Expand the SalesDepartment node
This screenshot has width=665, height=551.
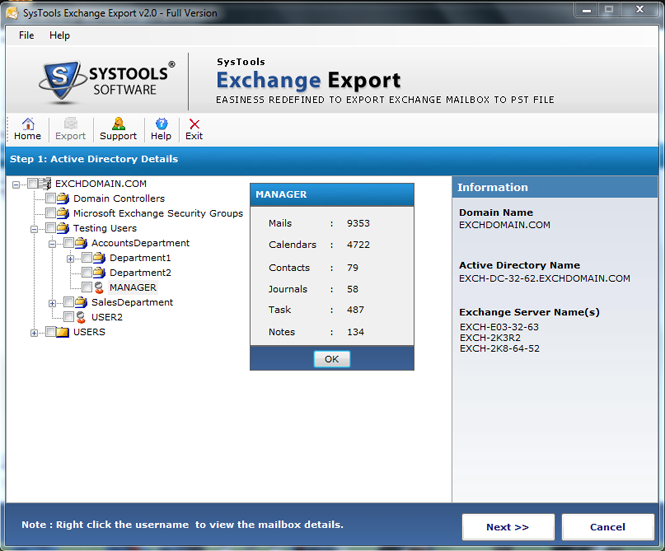coord(52,303)
